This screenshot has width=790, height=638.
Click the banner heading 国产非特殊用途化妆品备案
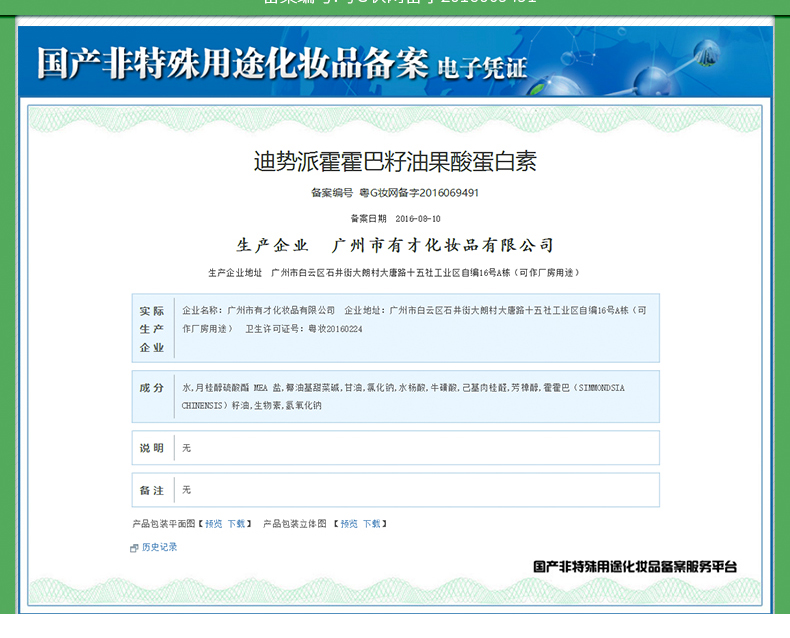(233, 63)
